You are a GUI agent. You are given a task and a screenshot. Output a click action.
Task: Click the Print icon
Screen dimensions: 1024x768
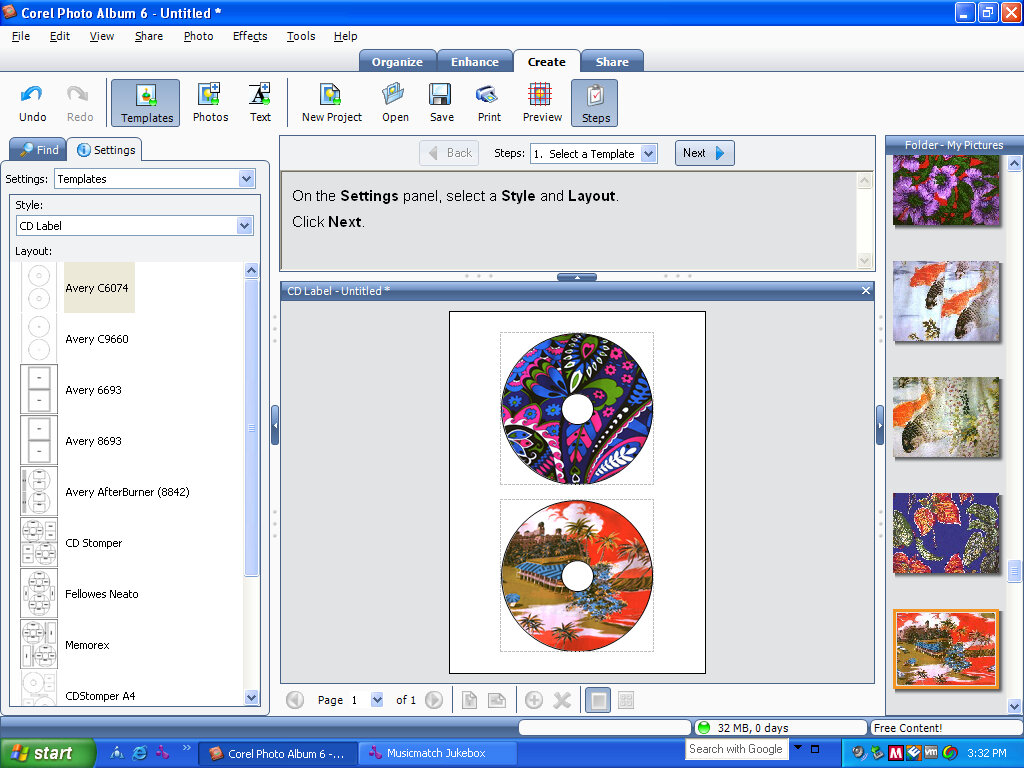(x=489, y=103)
